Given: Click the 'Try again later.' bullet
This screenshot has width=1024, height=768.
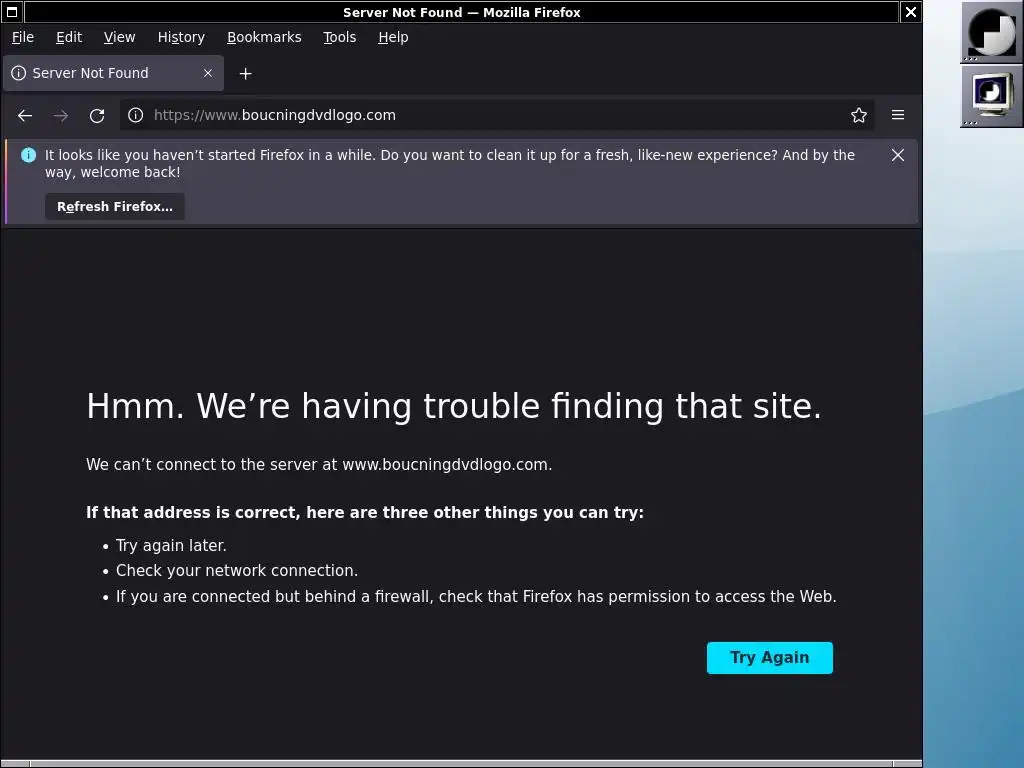Looking at the screenshot, I should pos(171,545).
